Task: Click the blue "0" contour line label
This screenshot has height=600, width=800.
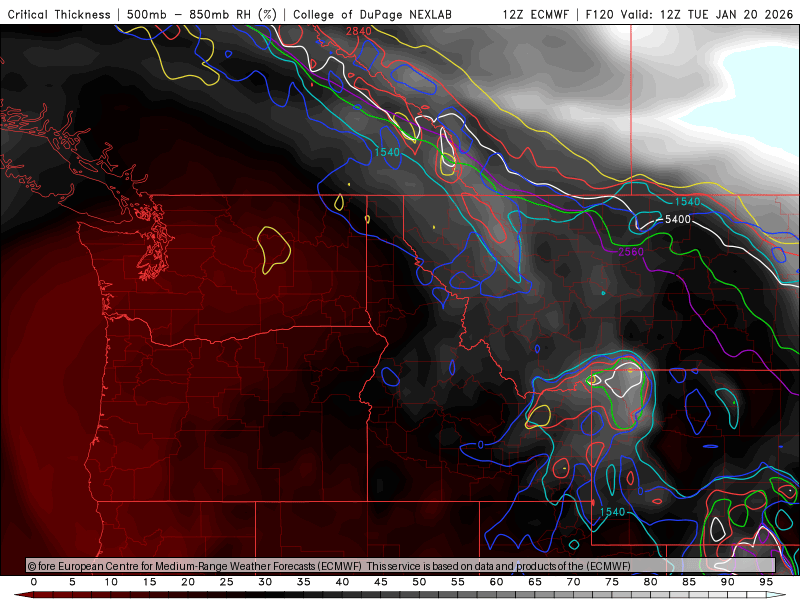Action: 481,444
